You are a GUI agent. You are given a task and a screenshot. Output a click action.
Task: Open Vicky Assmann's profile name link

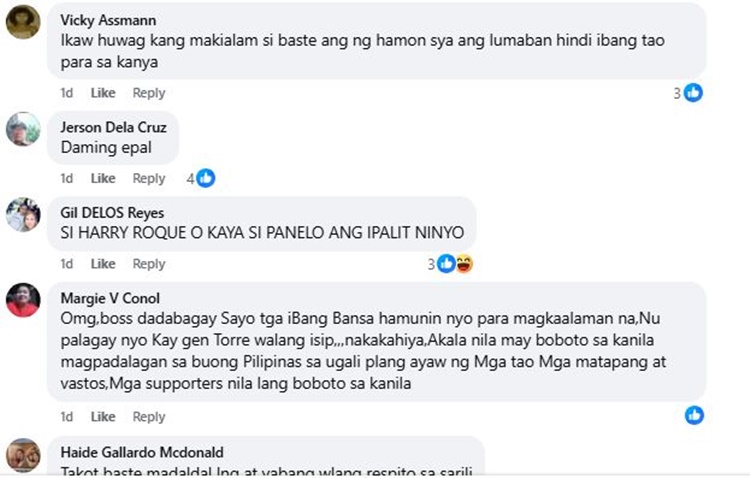[108, 20]
